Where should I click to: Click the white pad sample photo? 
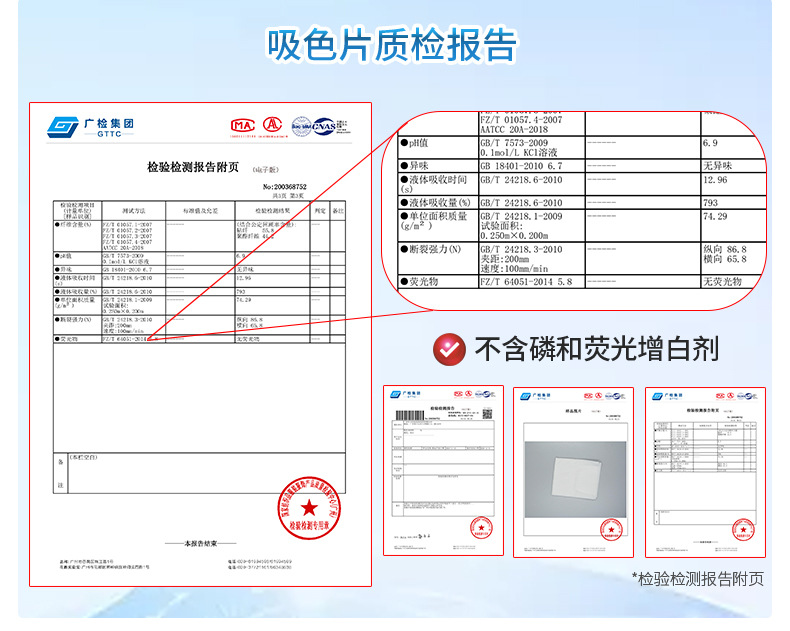coord(576,477)
